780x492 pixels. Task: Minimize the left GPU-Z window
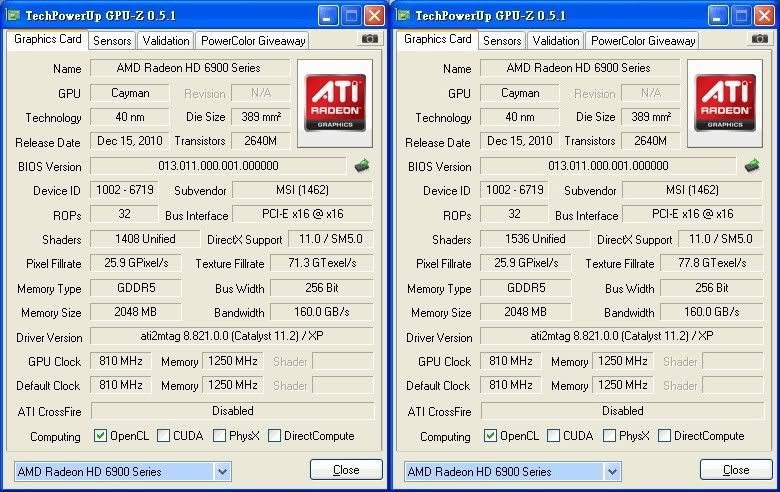327,16
